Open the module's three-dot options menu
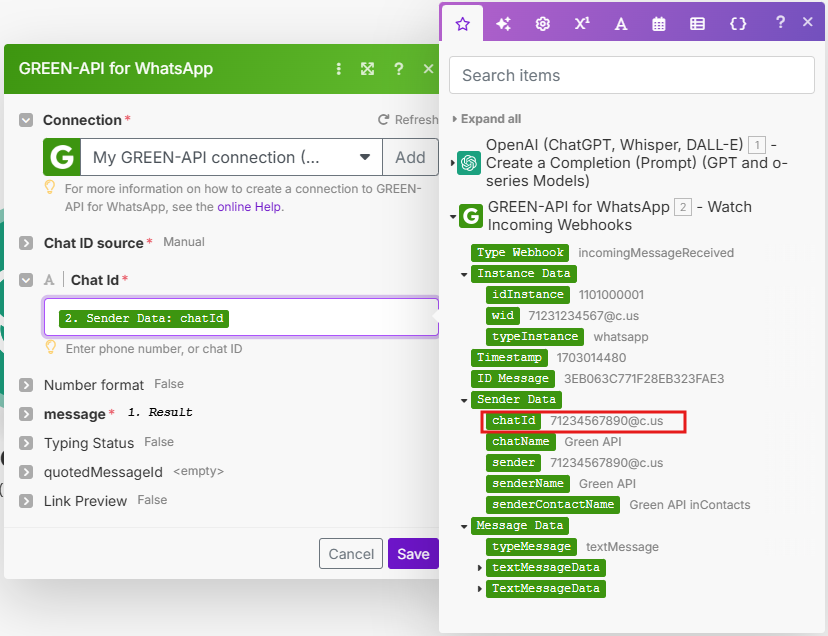Screen dimensions: 828x636 [x=339, y=69]
